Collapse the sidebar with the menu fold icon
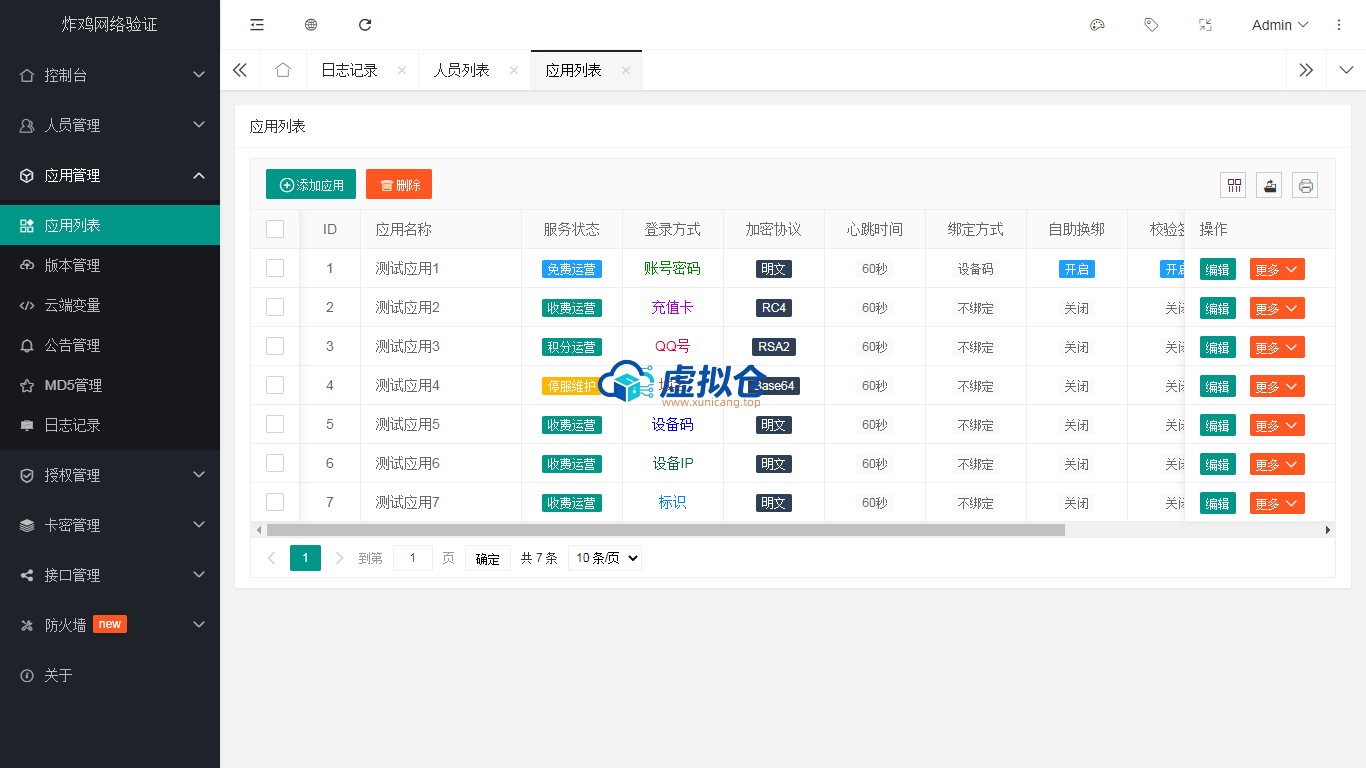This screenshot has width=1366, height=768. click(257, 25)
